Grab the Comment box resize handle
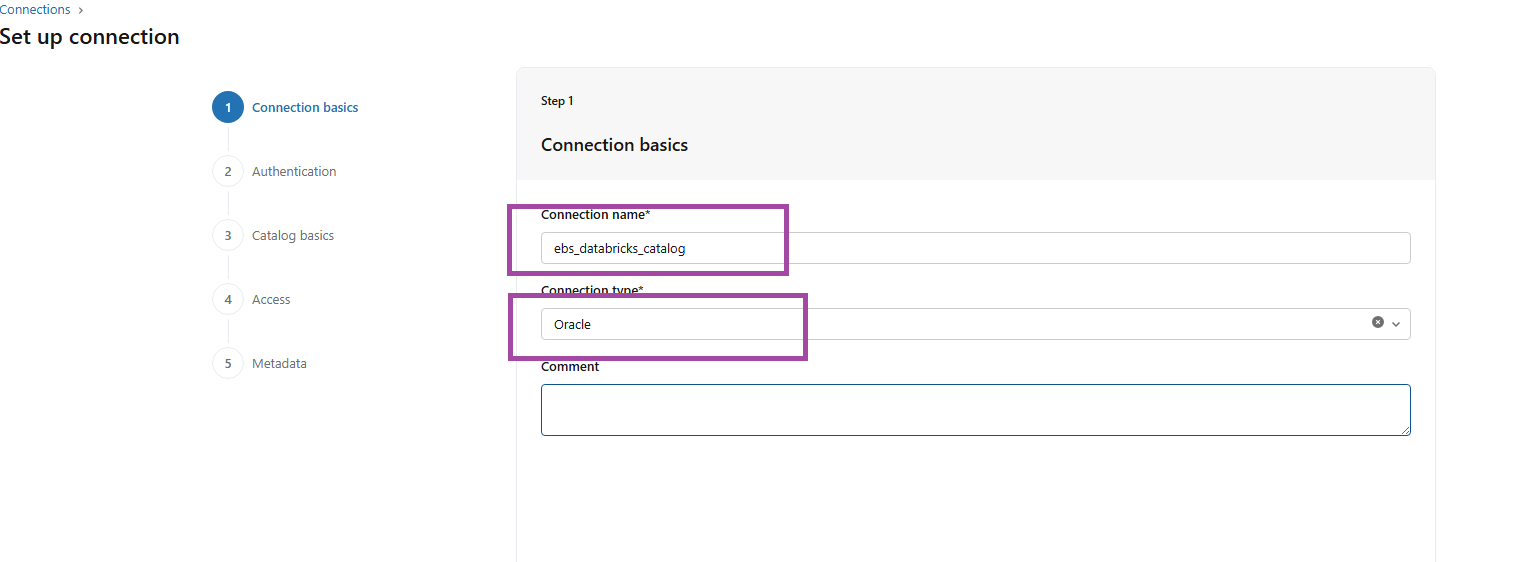 (x=1405, y=430)
